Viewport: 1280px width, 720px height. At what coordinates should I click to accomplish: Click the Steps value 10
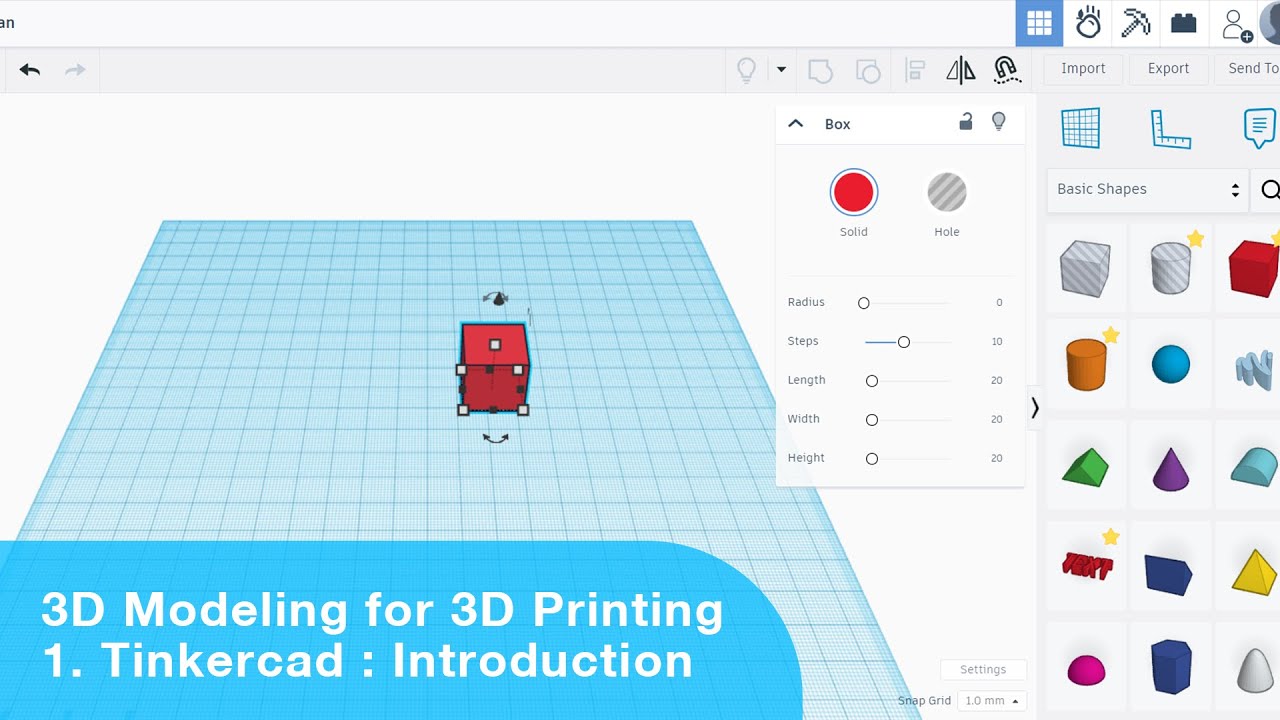tap(997, 342)
